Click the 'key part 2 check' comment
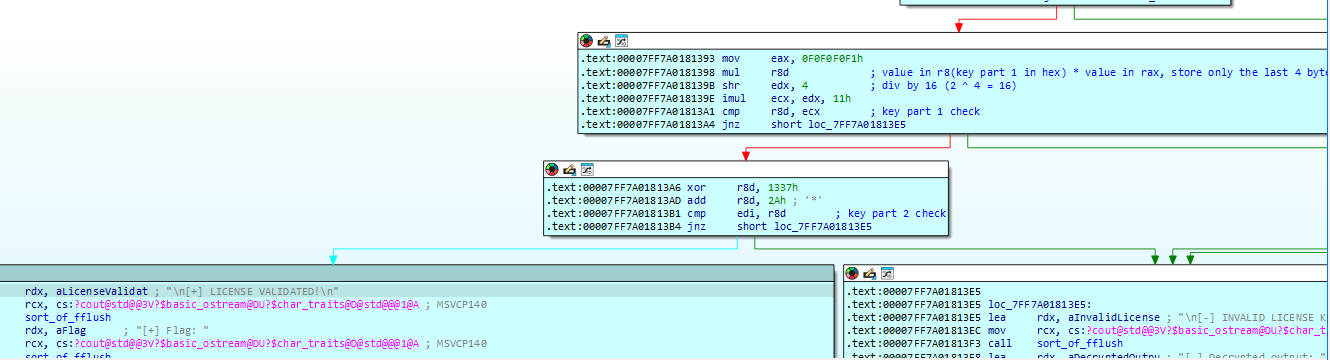Image resolution: width=1330 pixels, height=360 pixels. (x=891, y=214)
